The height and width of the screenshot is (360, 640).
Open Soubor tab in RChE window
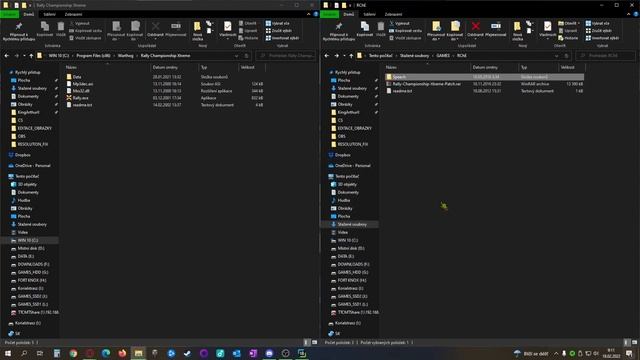[330, 14]
